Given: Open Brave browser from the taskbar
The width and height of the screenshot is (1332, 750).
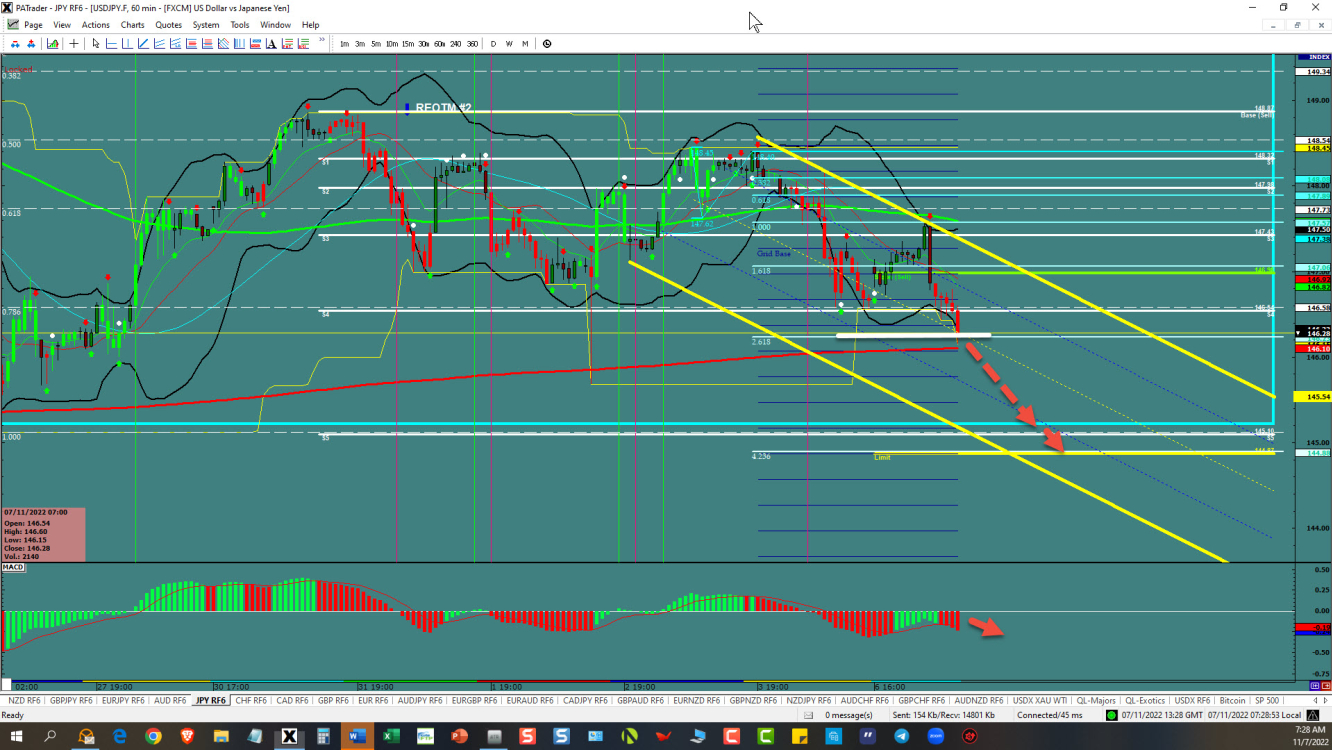Looking at the screenshot, I should click(187, 737).
